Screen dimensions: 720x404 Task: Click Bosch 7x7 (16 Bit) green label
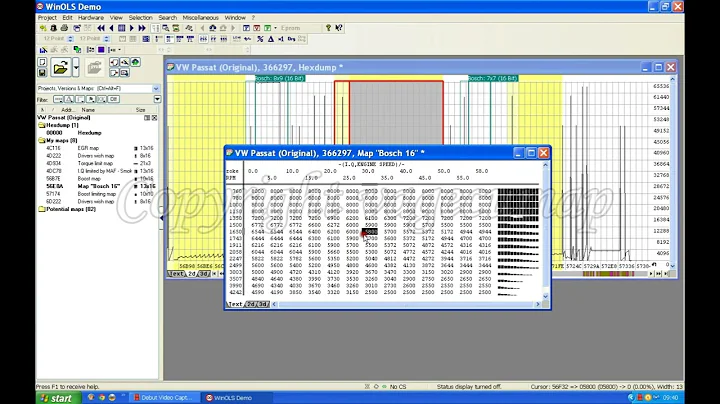pos(493,79)
